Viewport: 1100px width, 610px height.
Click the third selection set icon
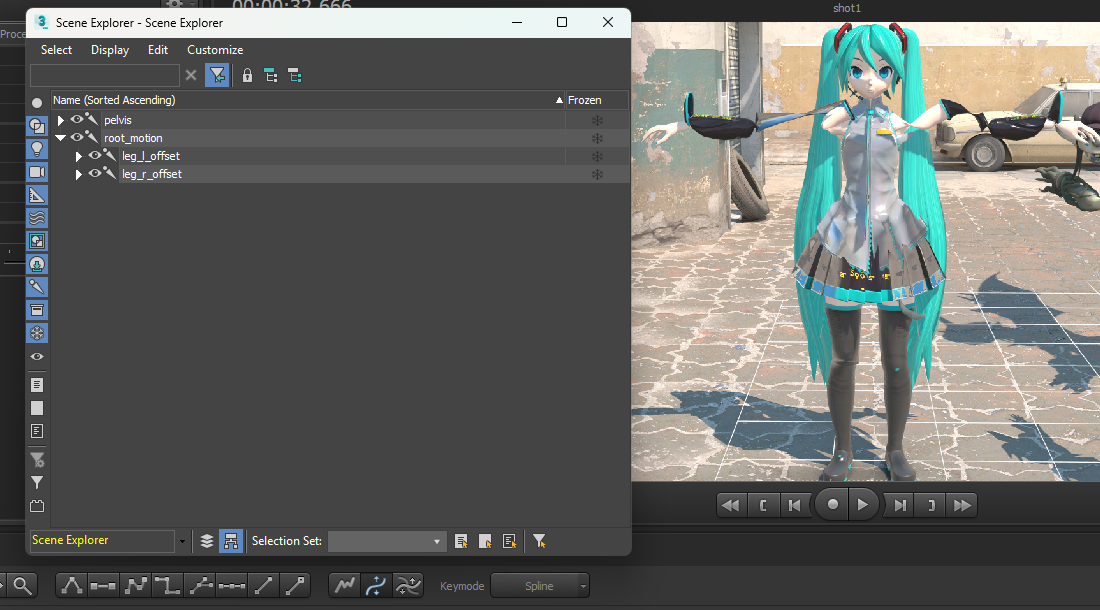[x=509, y=541]
